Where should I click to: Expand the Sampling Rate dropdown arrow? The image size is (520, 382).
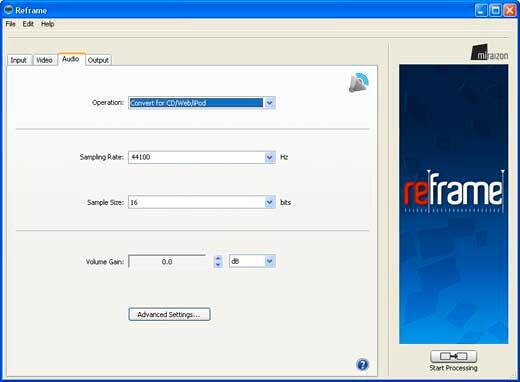pyautogui.click(x=269, y=157)
